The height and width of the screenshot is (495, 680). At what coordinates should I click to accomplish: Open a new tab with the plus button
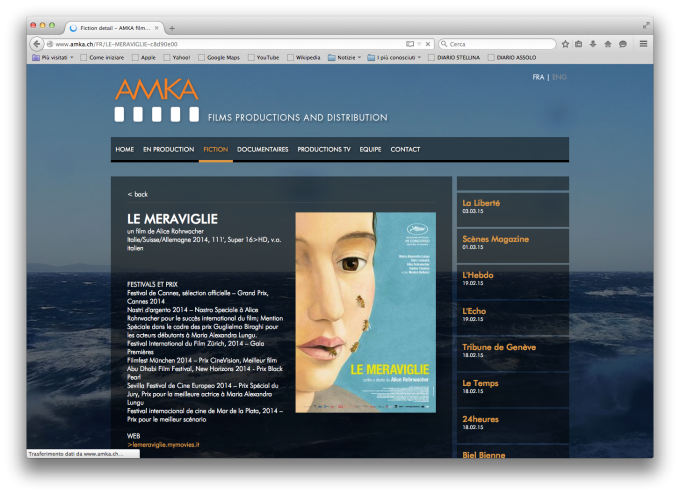click(172, 28)
